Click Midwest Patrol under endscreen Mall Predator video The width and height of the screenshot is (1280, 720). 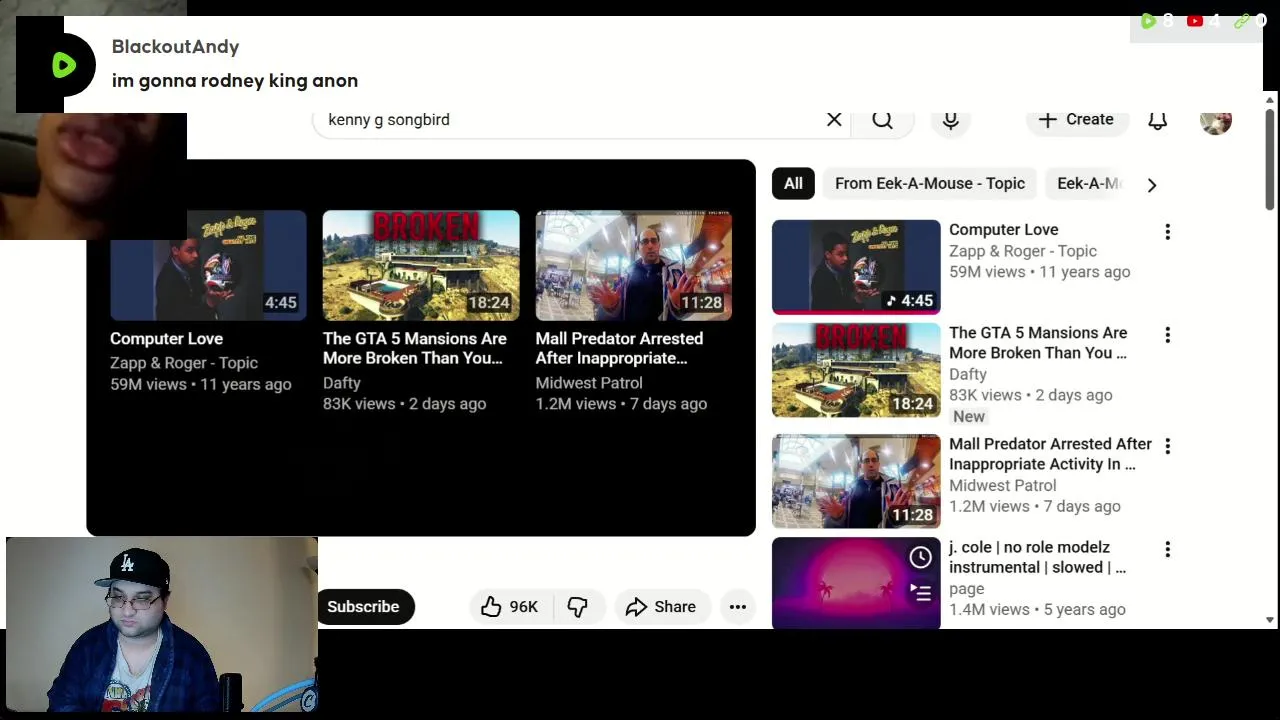coord(589,383)
